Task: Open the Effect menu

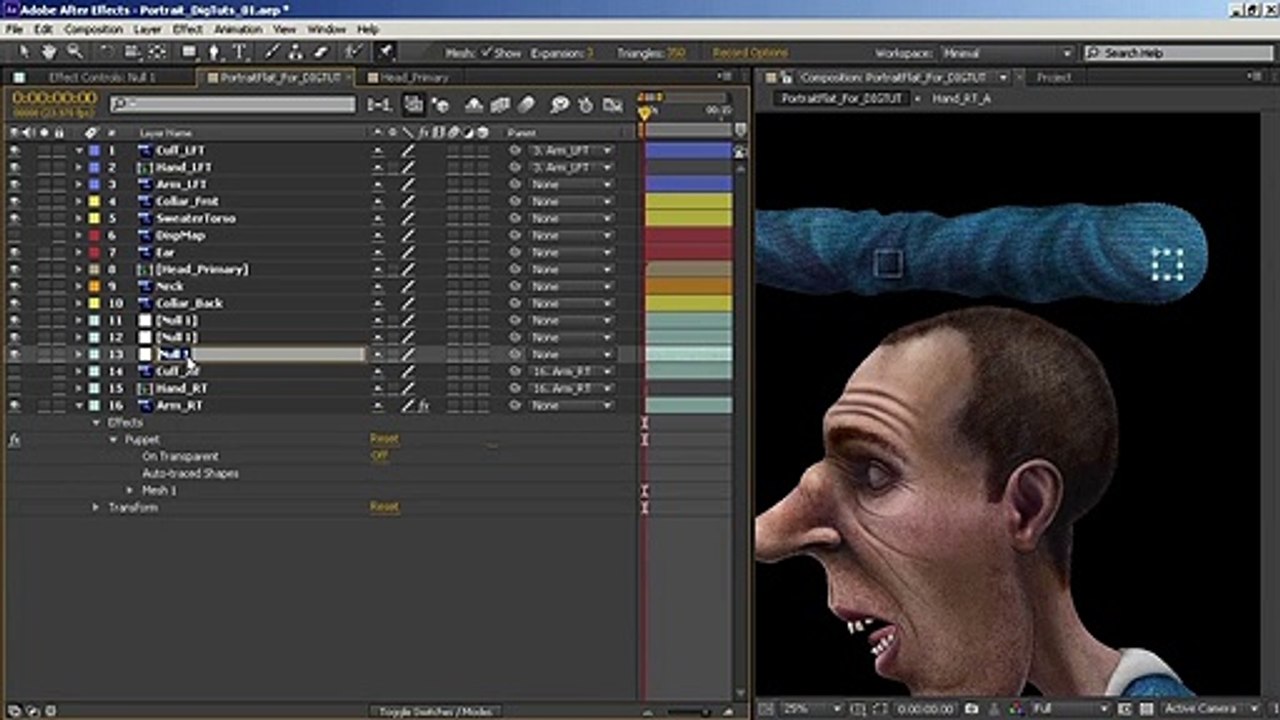Action: point(187,30)
